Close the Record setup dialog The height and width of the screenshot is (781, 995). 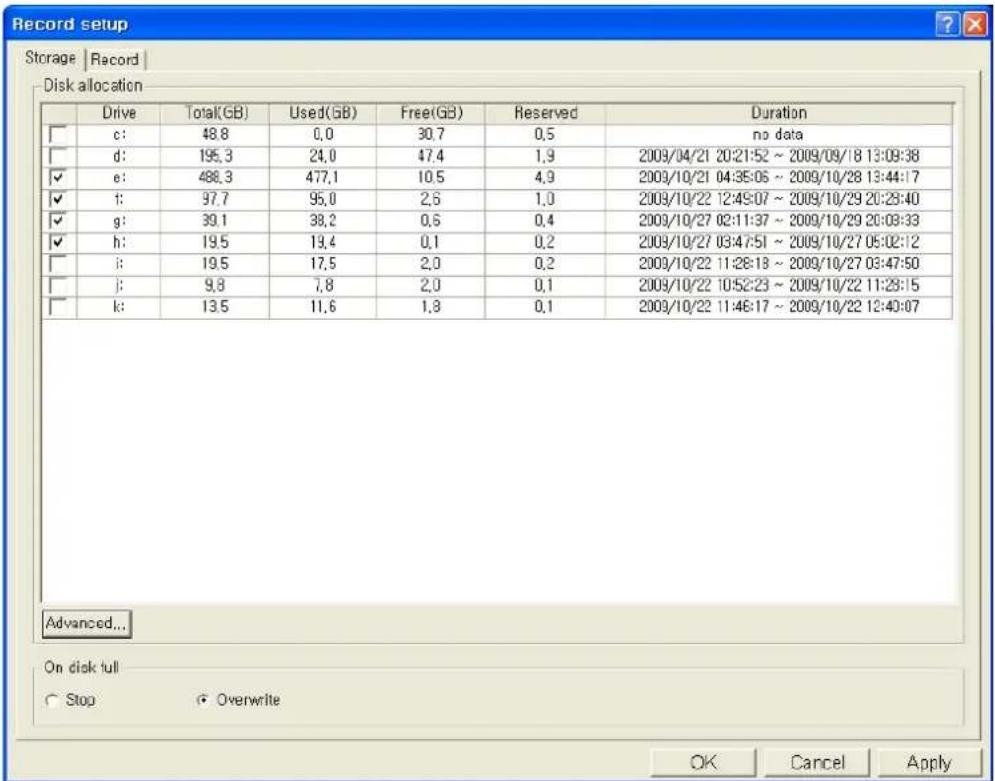click(x=974, y=25)
